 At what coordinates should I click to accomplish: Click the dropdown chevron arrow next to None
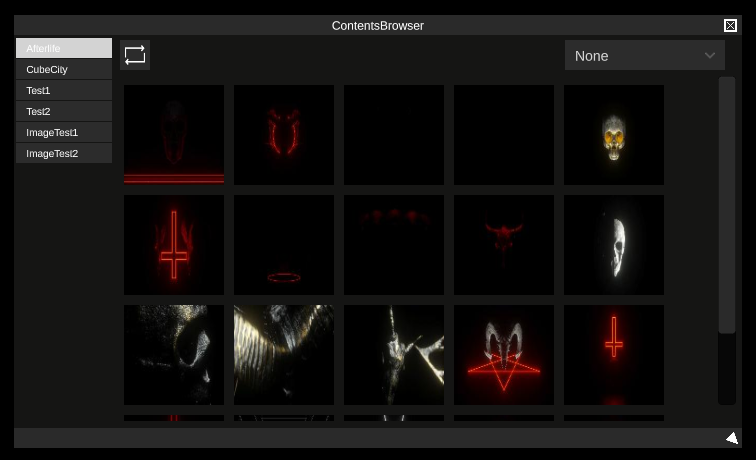(x=710, y=56)
